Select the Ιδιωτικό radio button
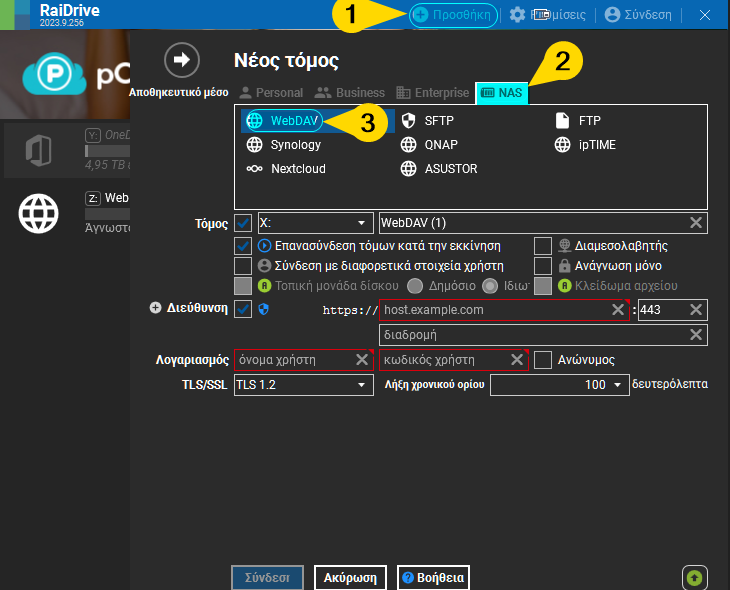 (x=490, y=286)
